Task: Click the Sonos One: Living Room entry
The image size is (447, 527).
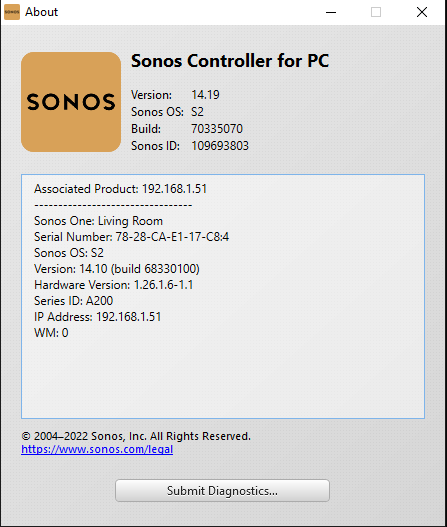Action: pyautogui.click(x=98, y=221)
